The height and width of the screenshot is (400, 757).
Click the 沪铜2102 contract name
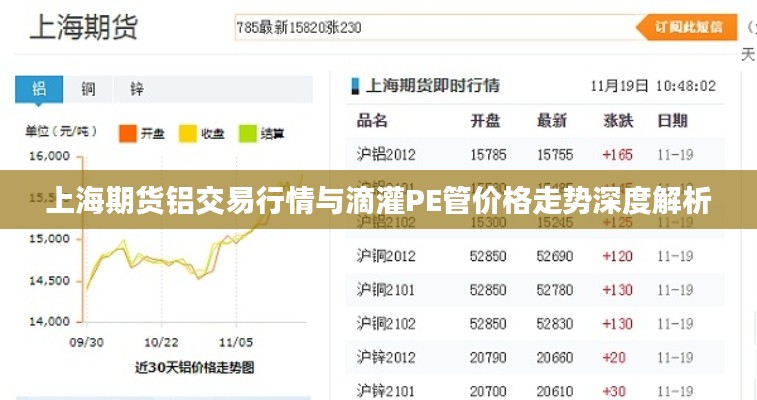coord(386,323)
